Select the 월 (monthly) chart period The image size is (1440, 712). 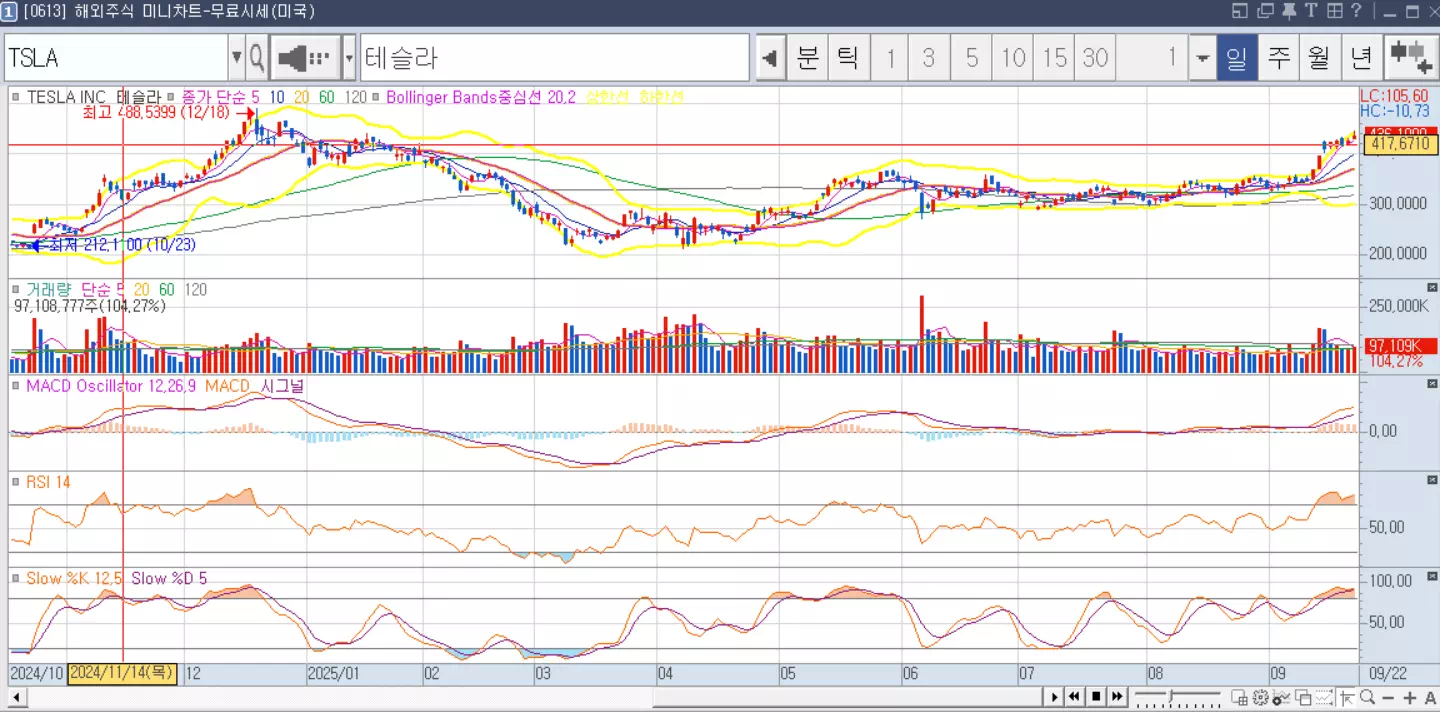click(x=1319, y=58)
